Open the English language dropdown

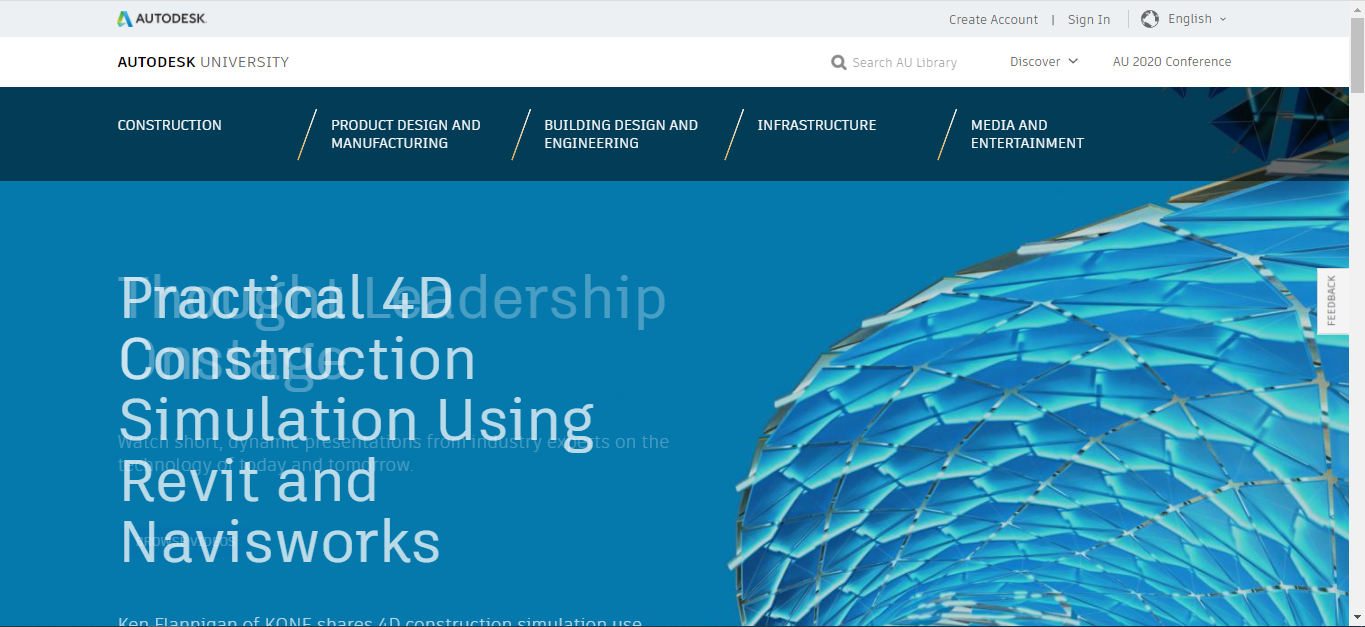[x=1196, y=19]
